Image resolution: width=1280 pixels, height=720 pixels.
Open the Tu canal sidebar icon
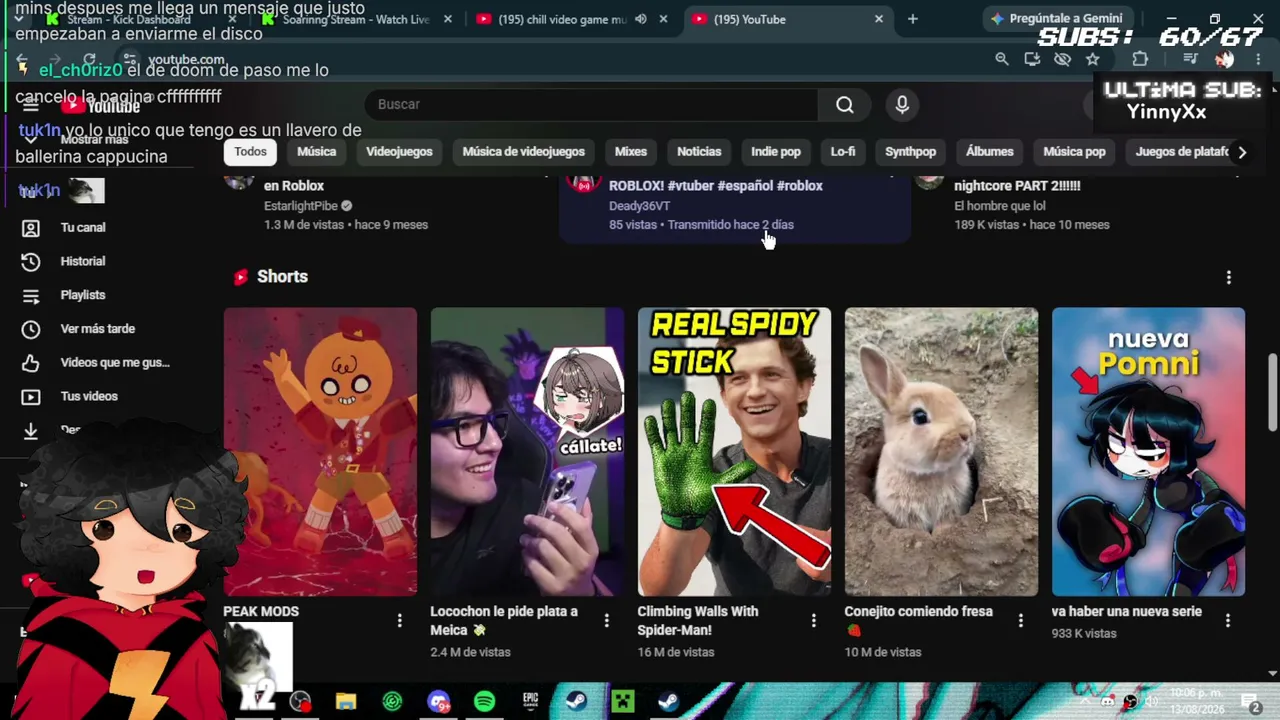(x=31, y=228)
